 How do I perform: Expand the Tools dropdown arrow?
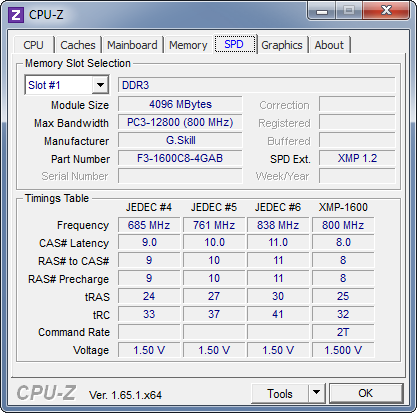coord(316,393)
